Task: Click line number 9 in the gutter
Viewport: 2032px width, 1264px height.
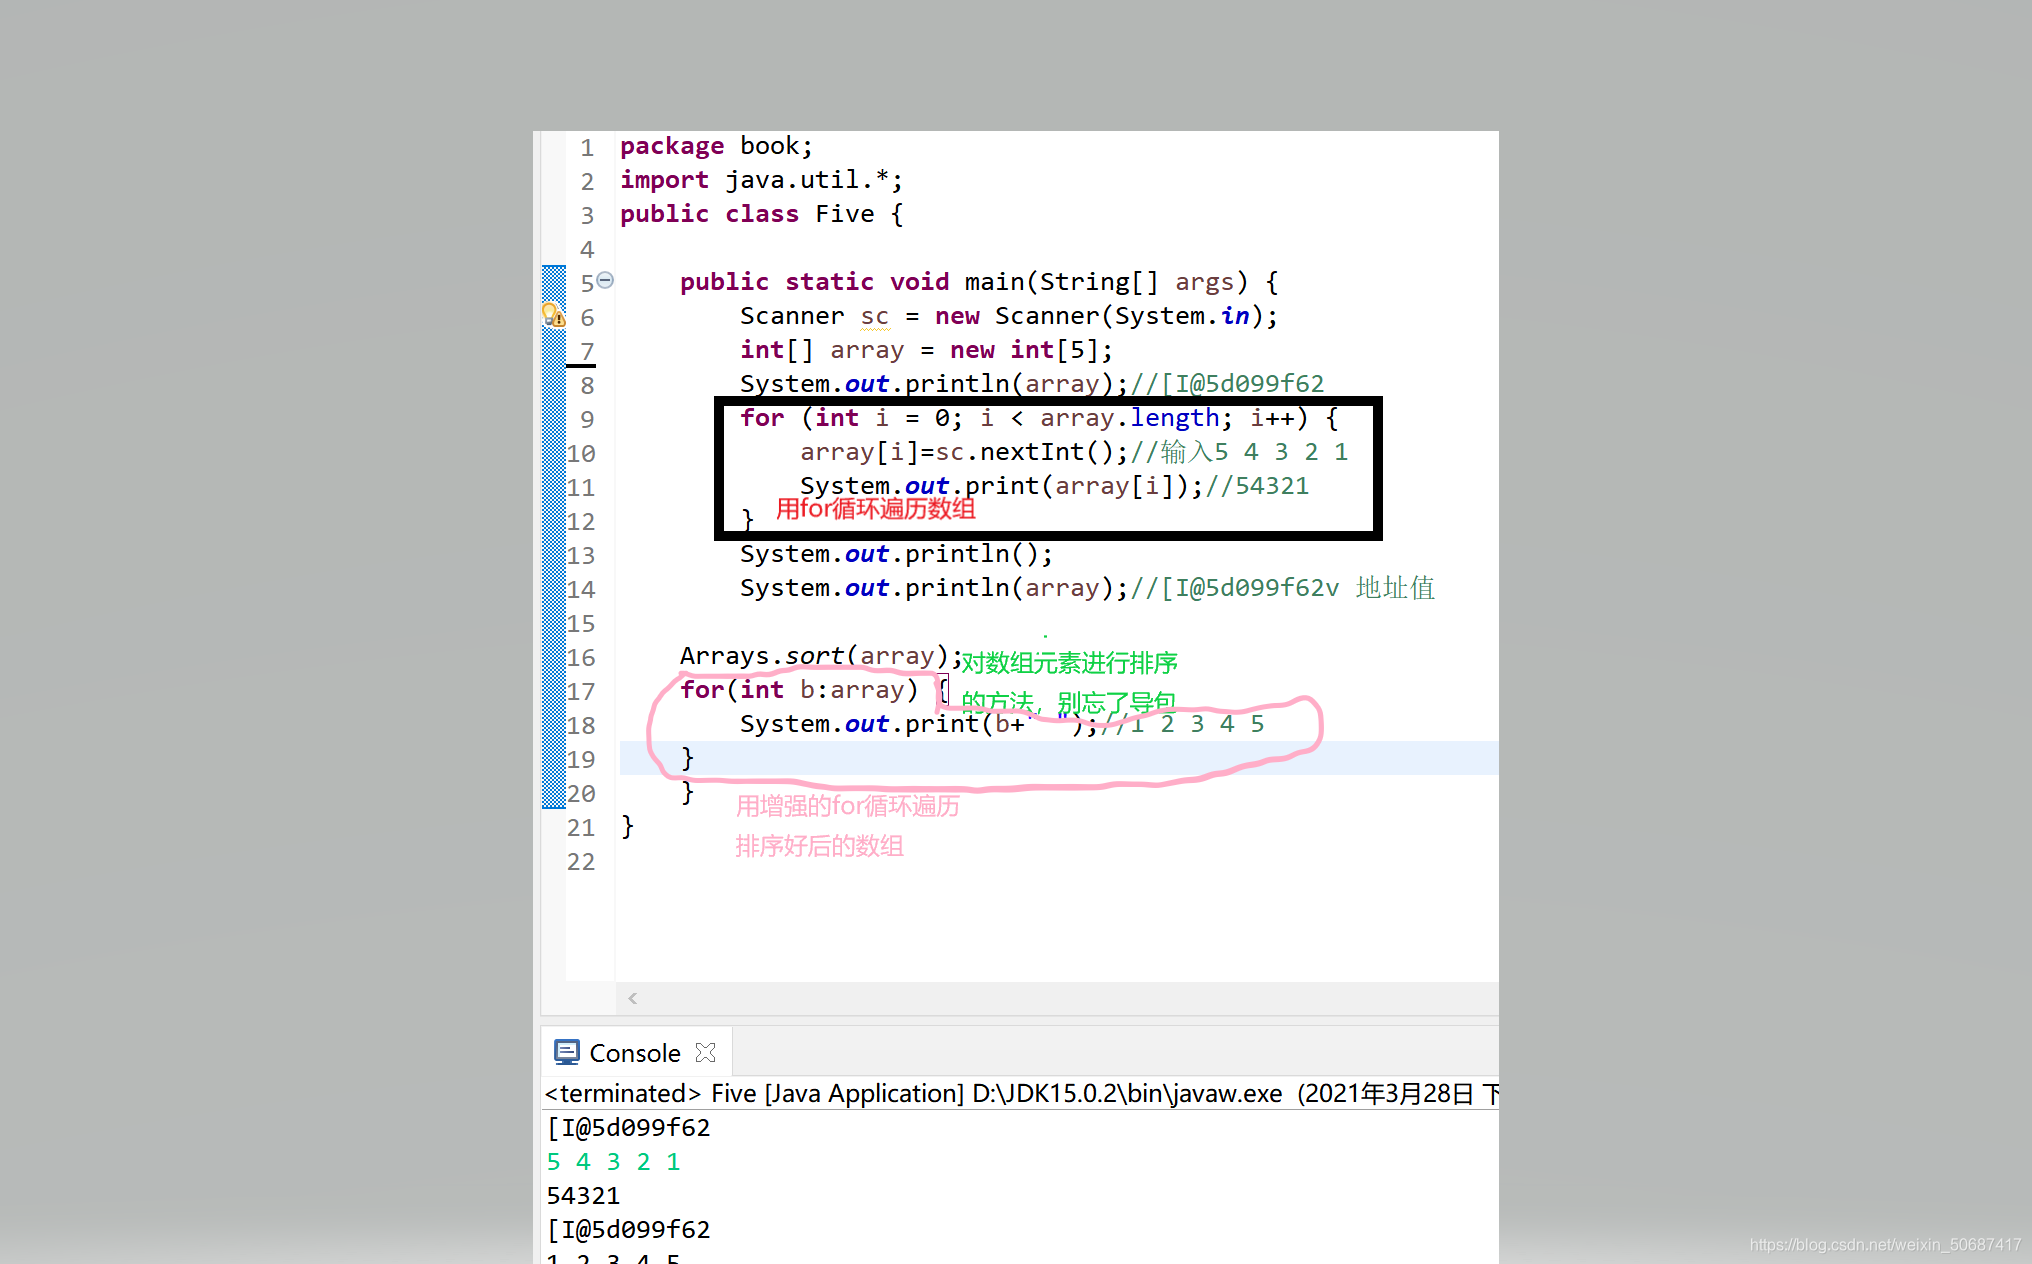Action: (x=587, y=419)
